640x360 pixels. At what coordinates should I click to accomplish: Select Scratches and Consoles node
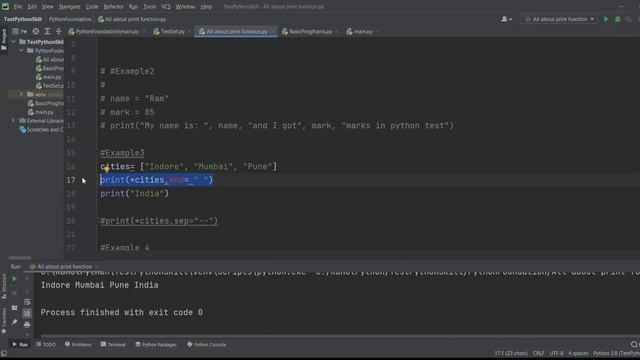(x=41, y=130)
